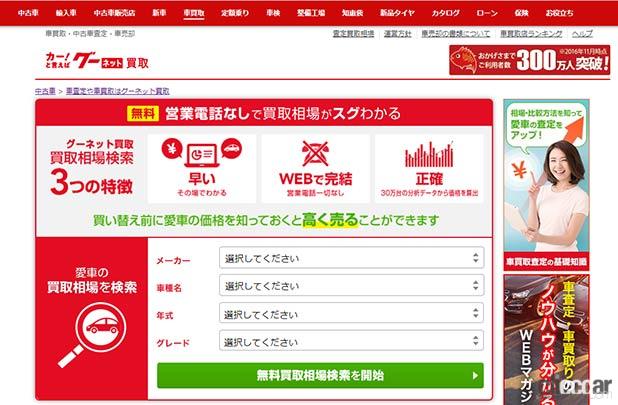Click the red fish icon on banner
618x405 pixels.
pyautogui.click(x=464, y=60)
